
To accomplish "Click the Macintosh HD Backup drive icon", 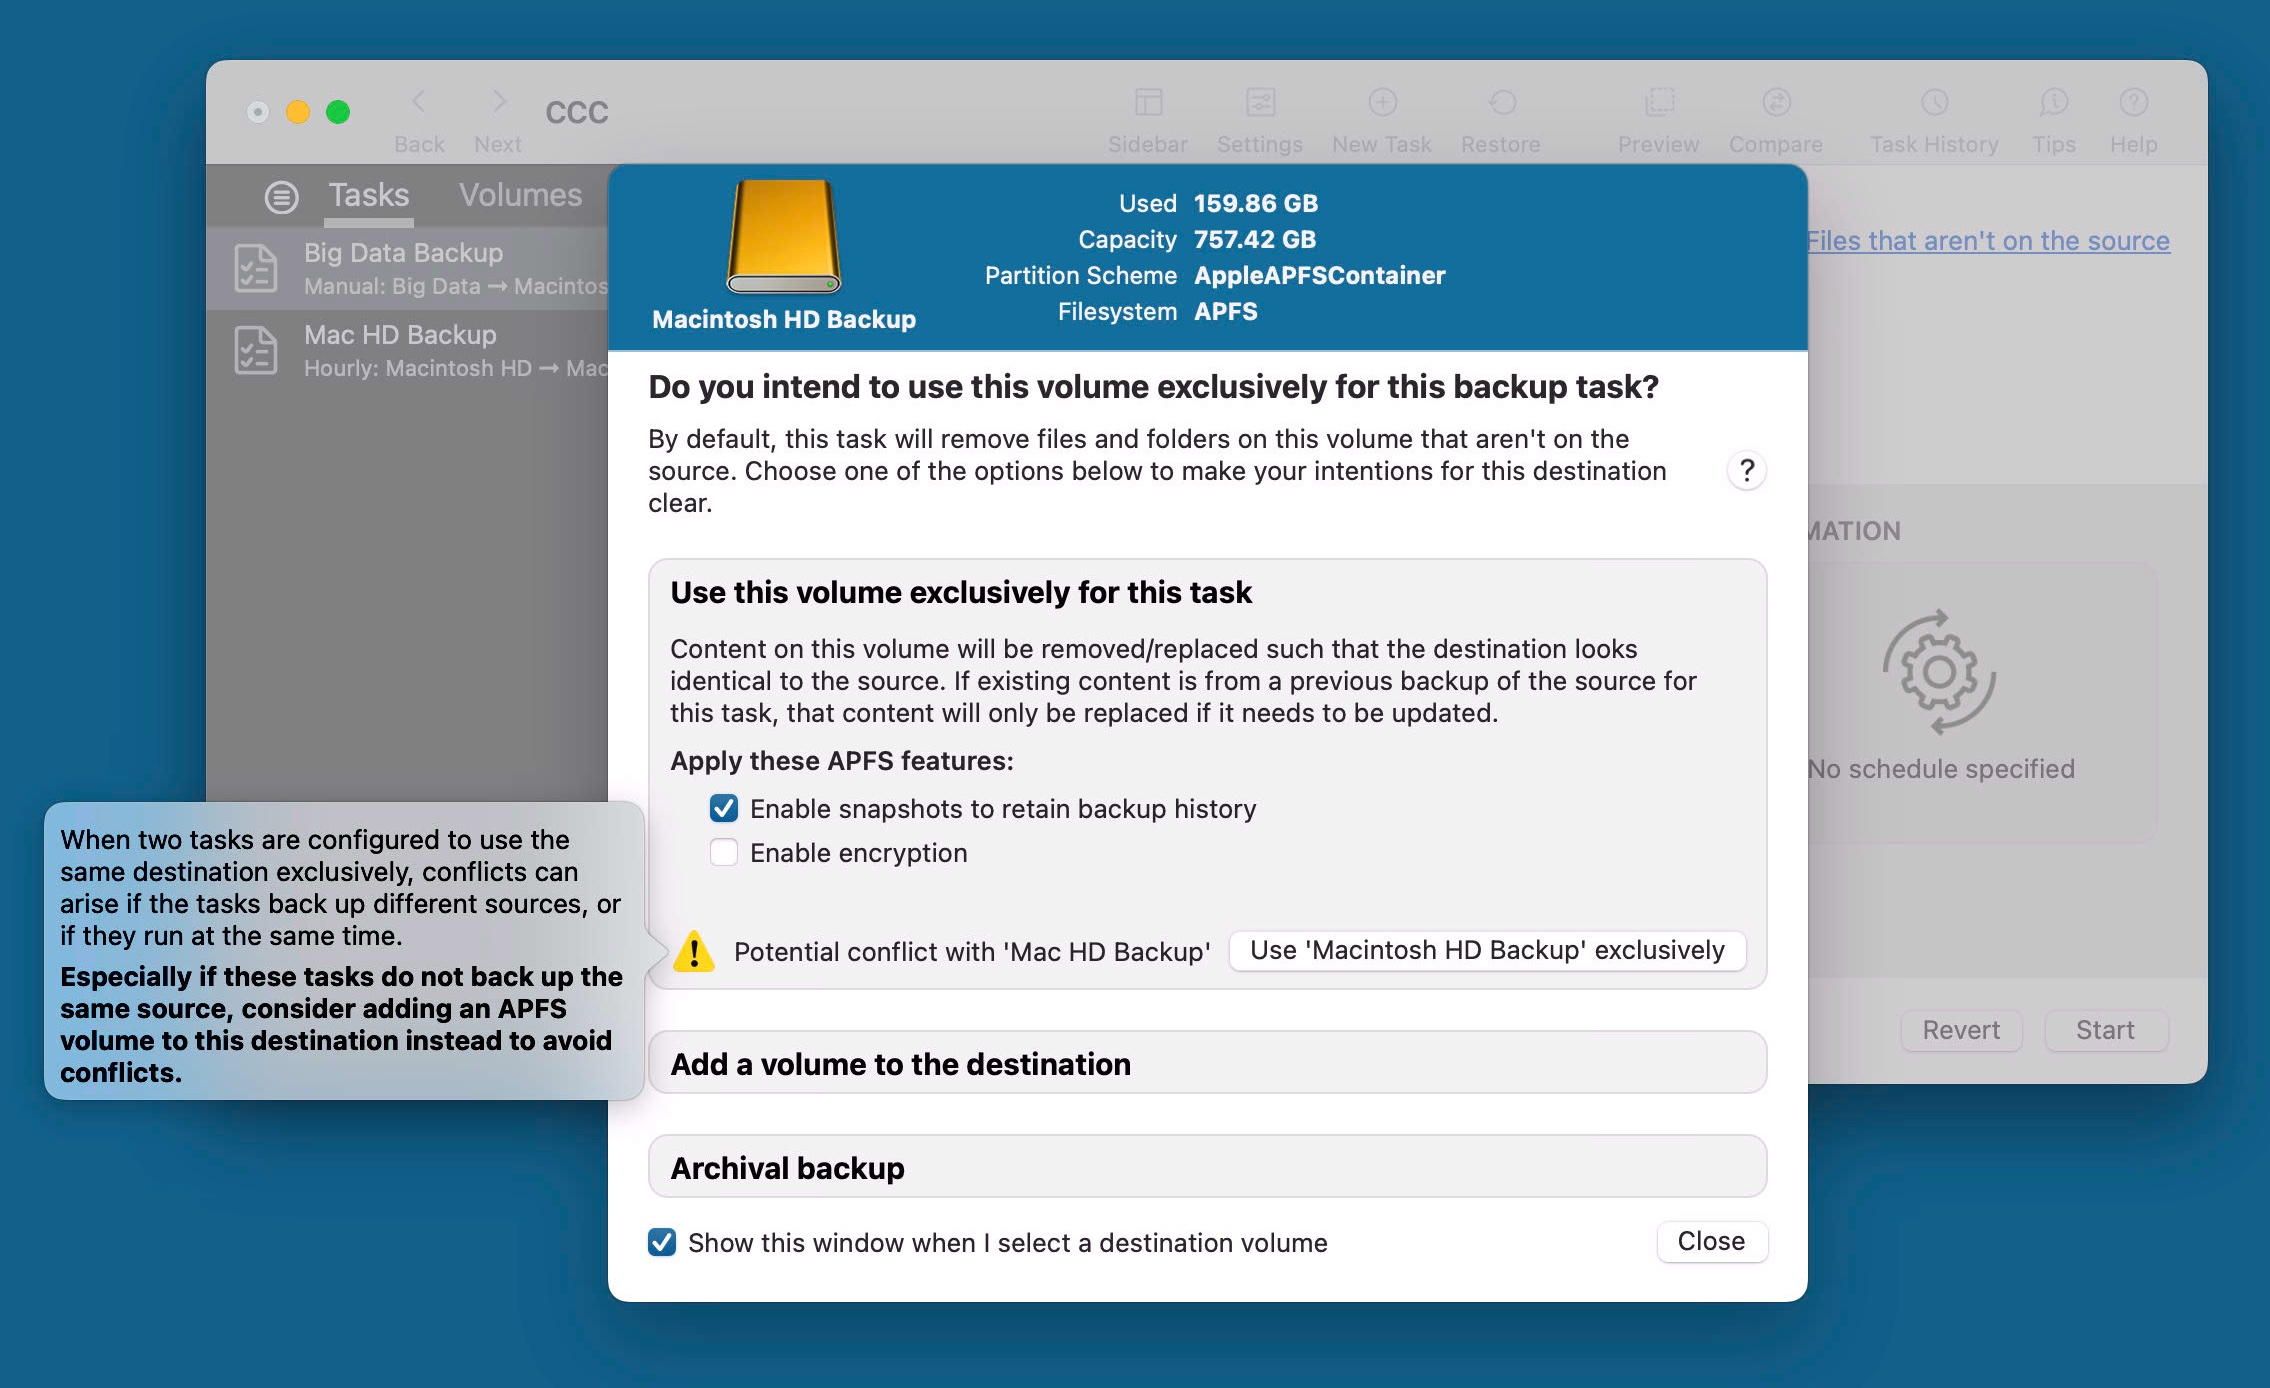I will pyautogui.click(x=784, y=237).
